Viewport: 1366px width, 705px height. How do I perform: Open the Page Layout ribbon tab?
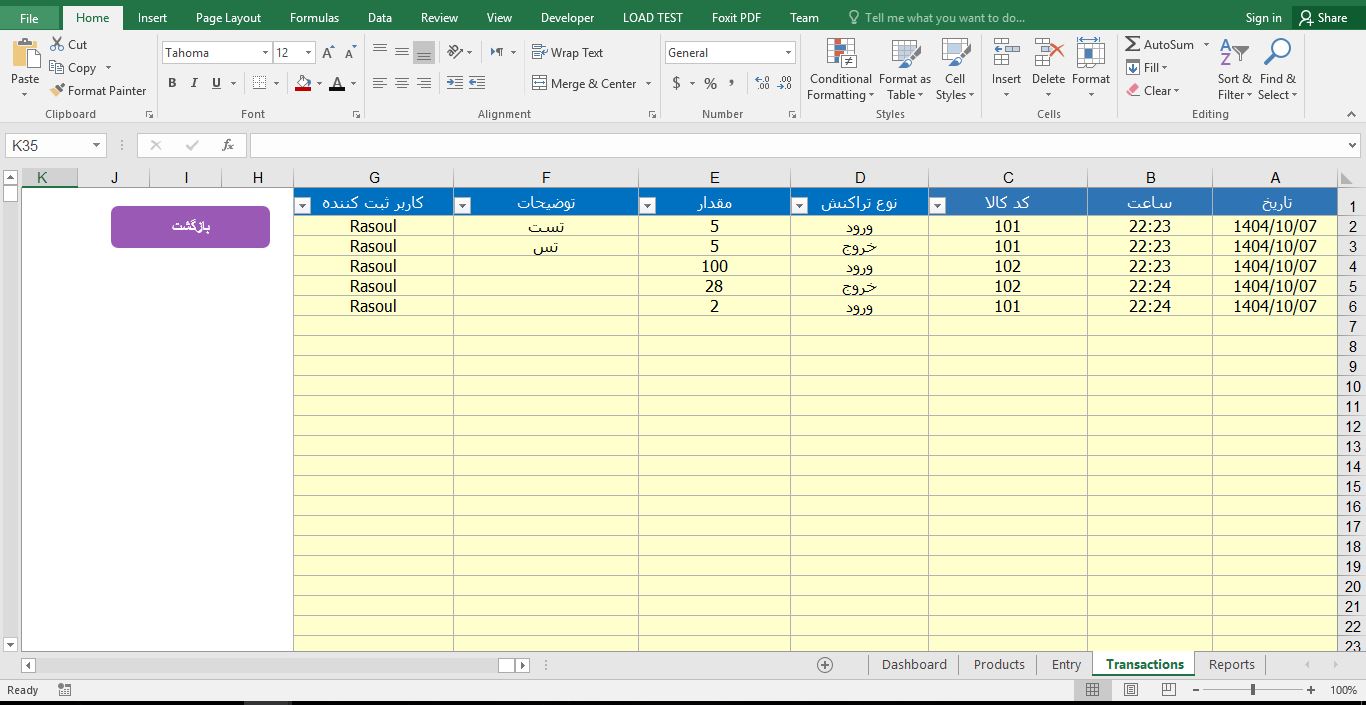pos(228,17)
